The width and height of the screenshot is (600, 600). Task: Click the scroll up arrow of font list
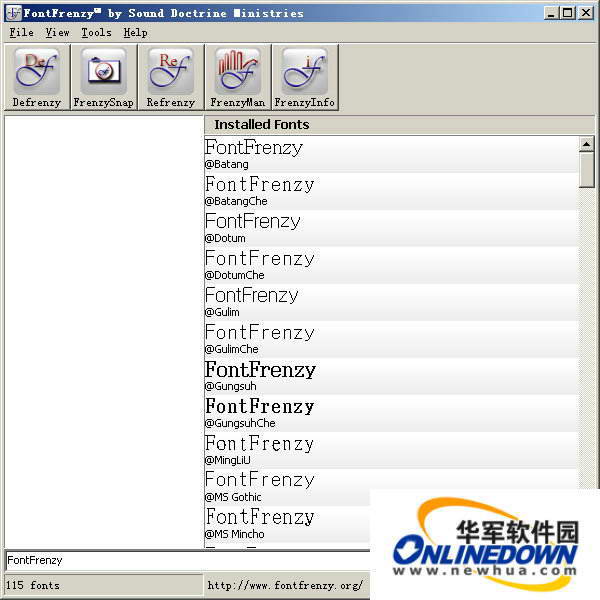586,144
